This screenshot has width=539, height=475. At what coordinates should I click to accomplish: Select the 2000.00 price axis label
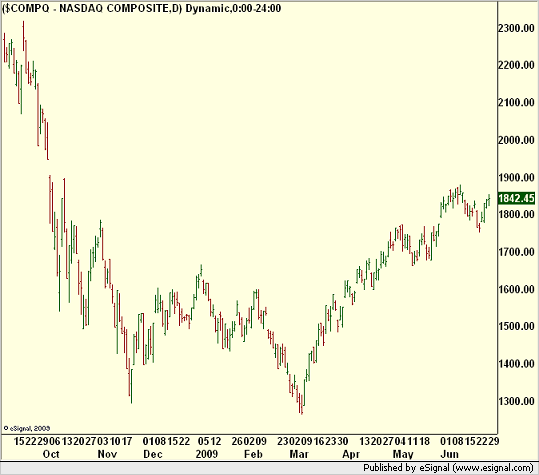pos(516,140)
